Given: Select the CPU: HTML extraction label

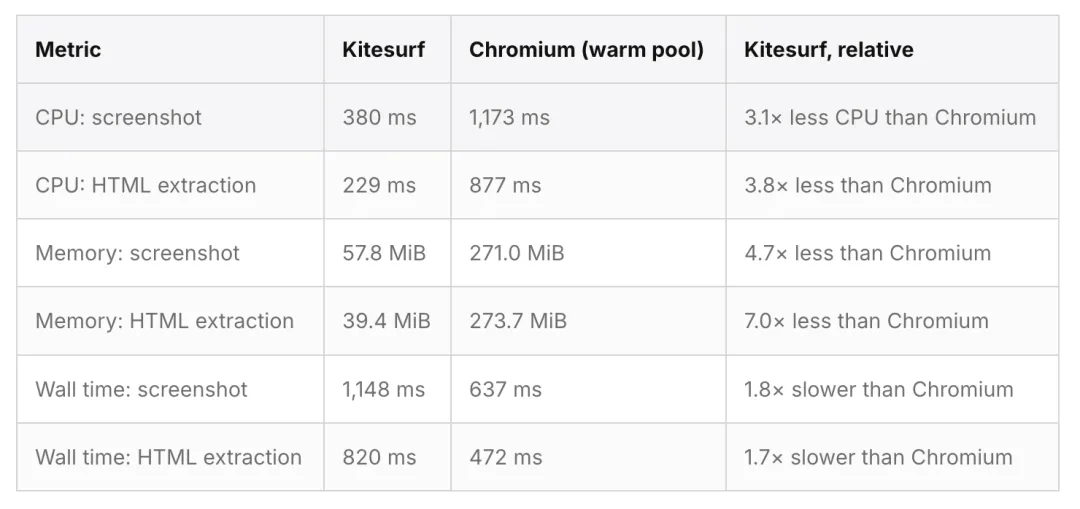Looking at the screenshot, I should tap(145, 185).
